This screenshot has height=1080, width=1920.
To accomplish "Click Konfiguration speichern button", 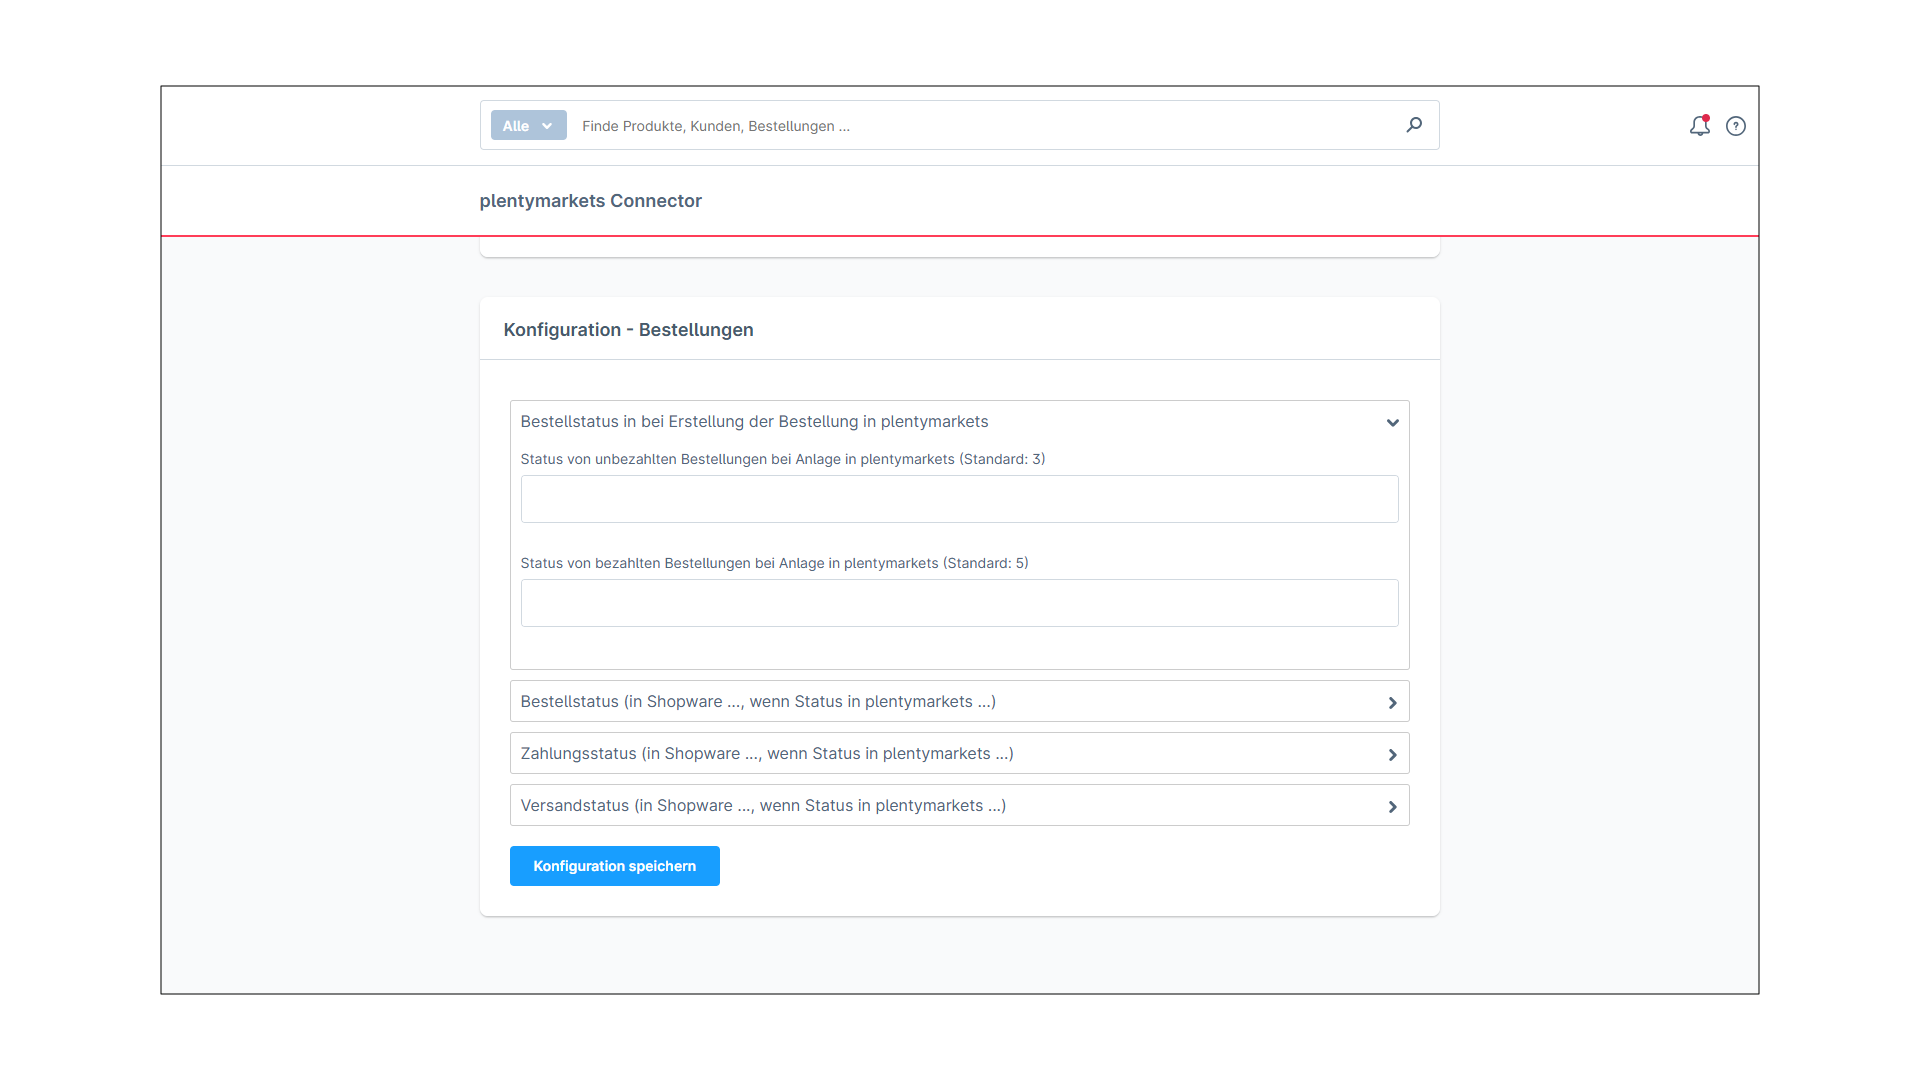I will [x=615, y=865].
